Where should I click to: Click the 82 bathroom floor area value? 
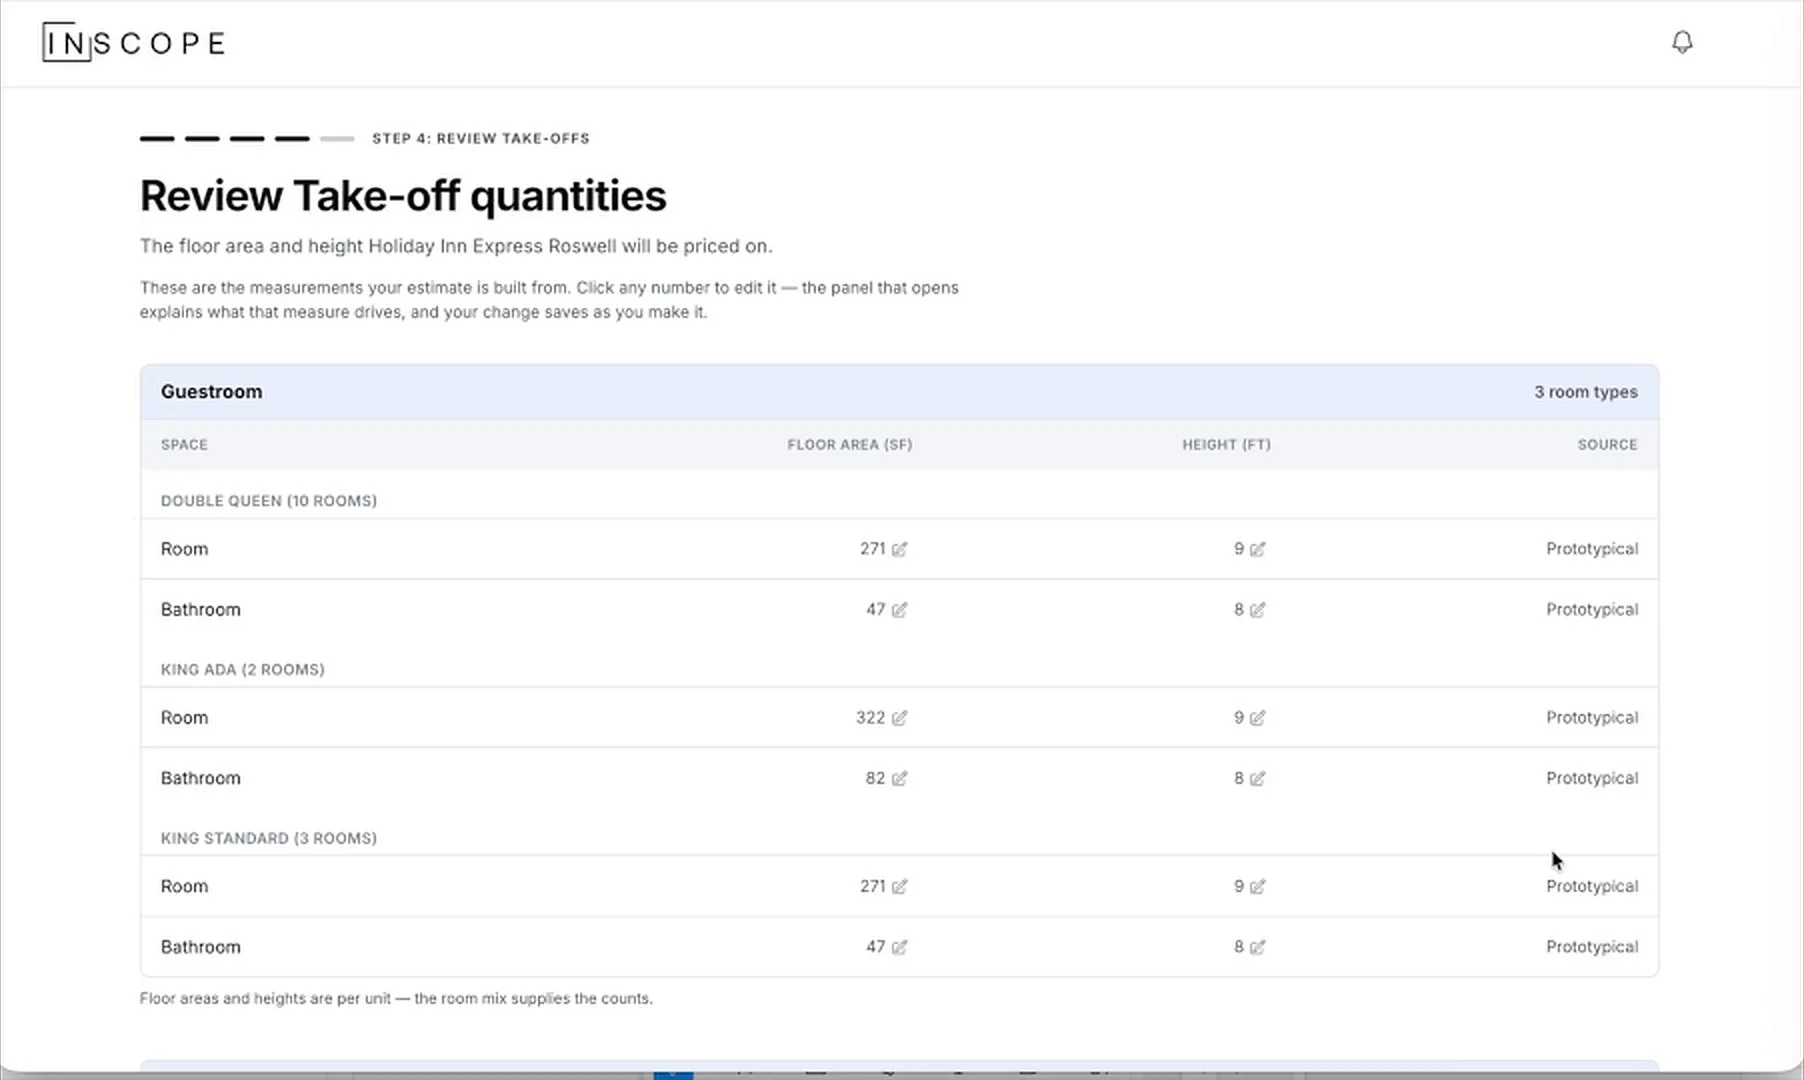click(875, 778)
